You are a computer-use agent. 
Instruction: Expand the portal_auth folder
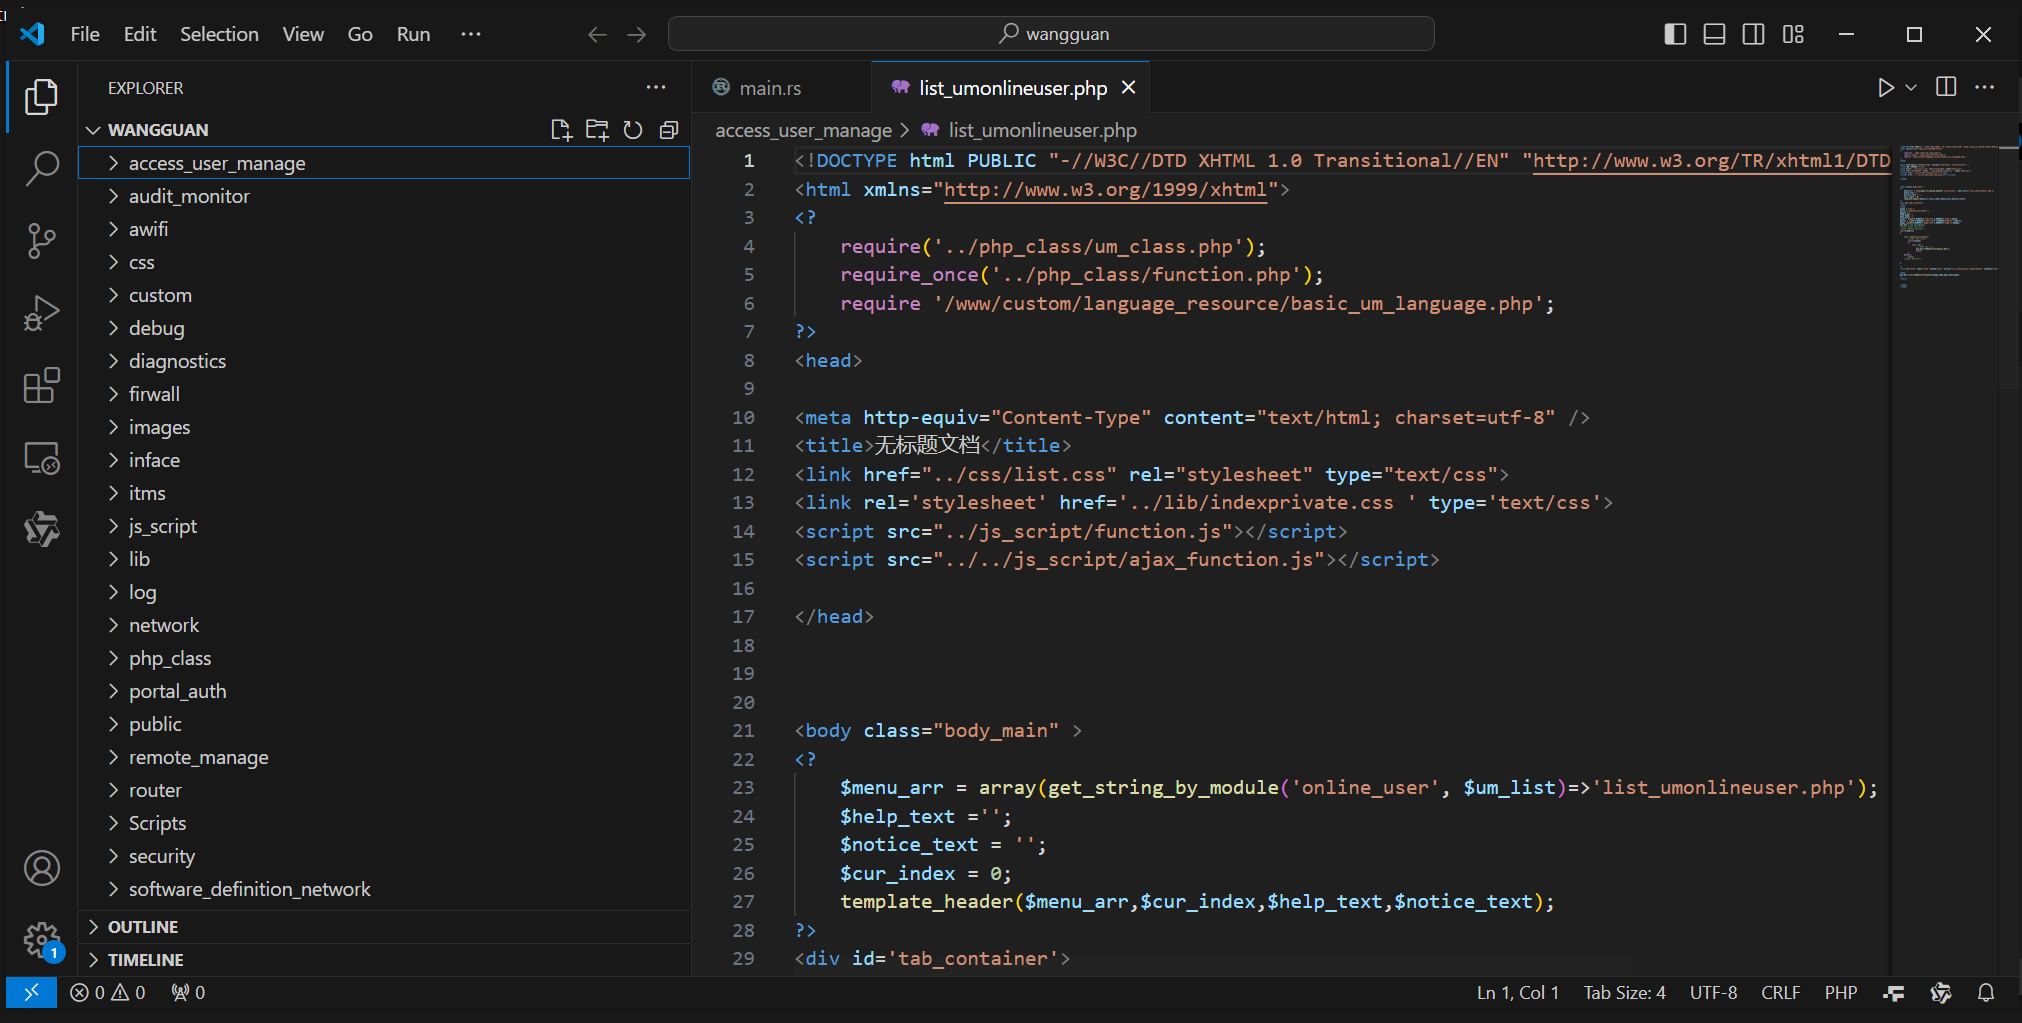point(384,691)
